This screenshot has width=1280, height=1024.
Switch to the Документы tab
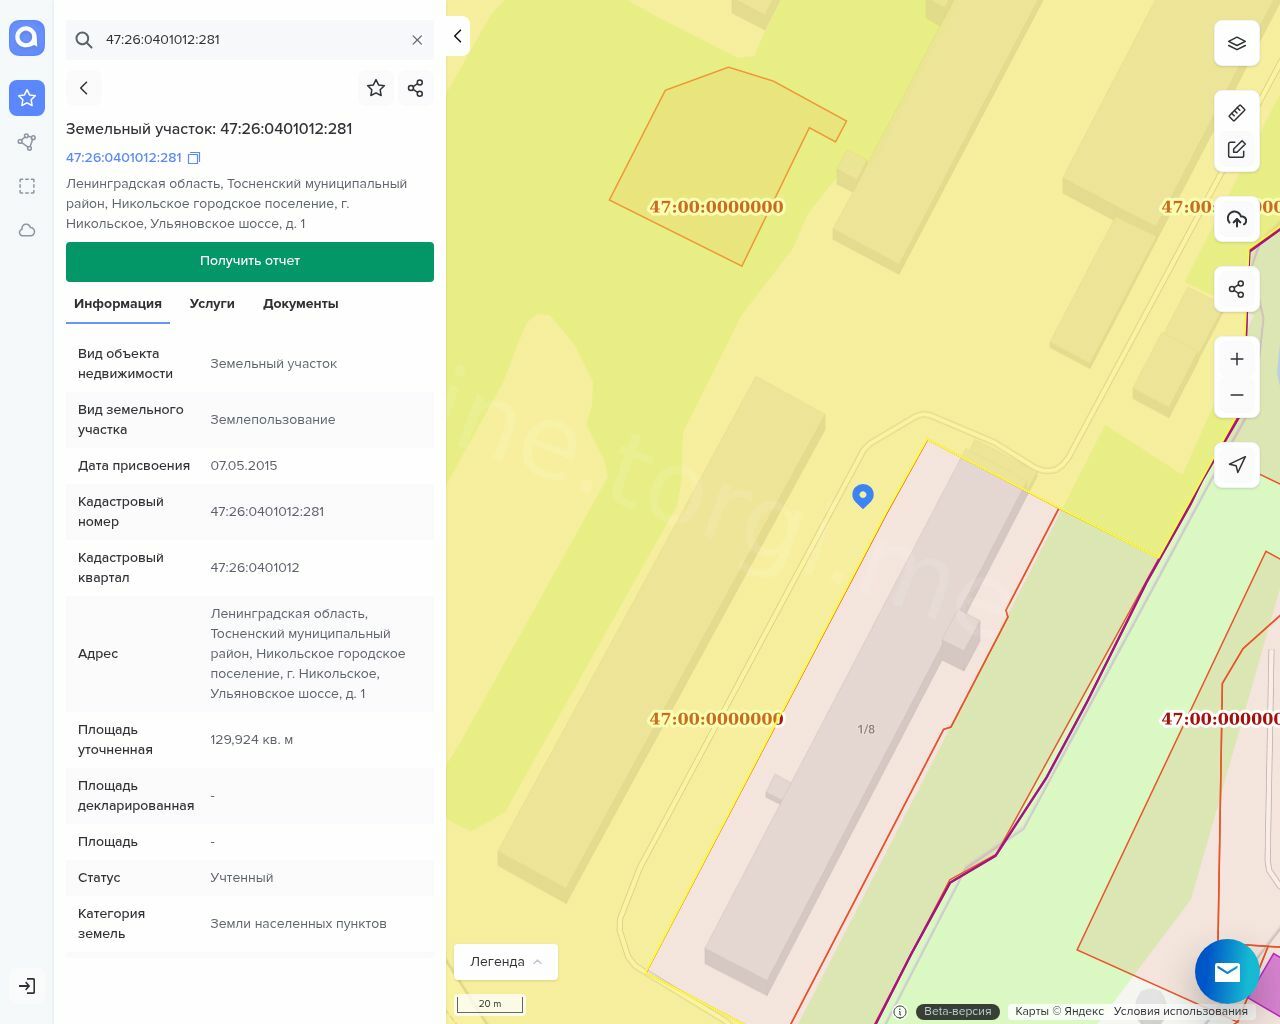coord(300,304)
